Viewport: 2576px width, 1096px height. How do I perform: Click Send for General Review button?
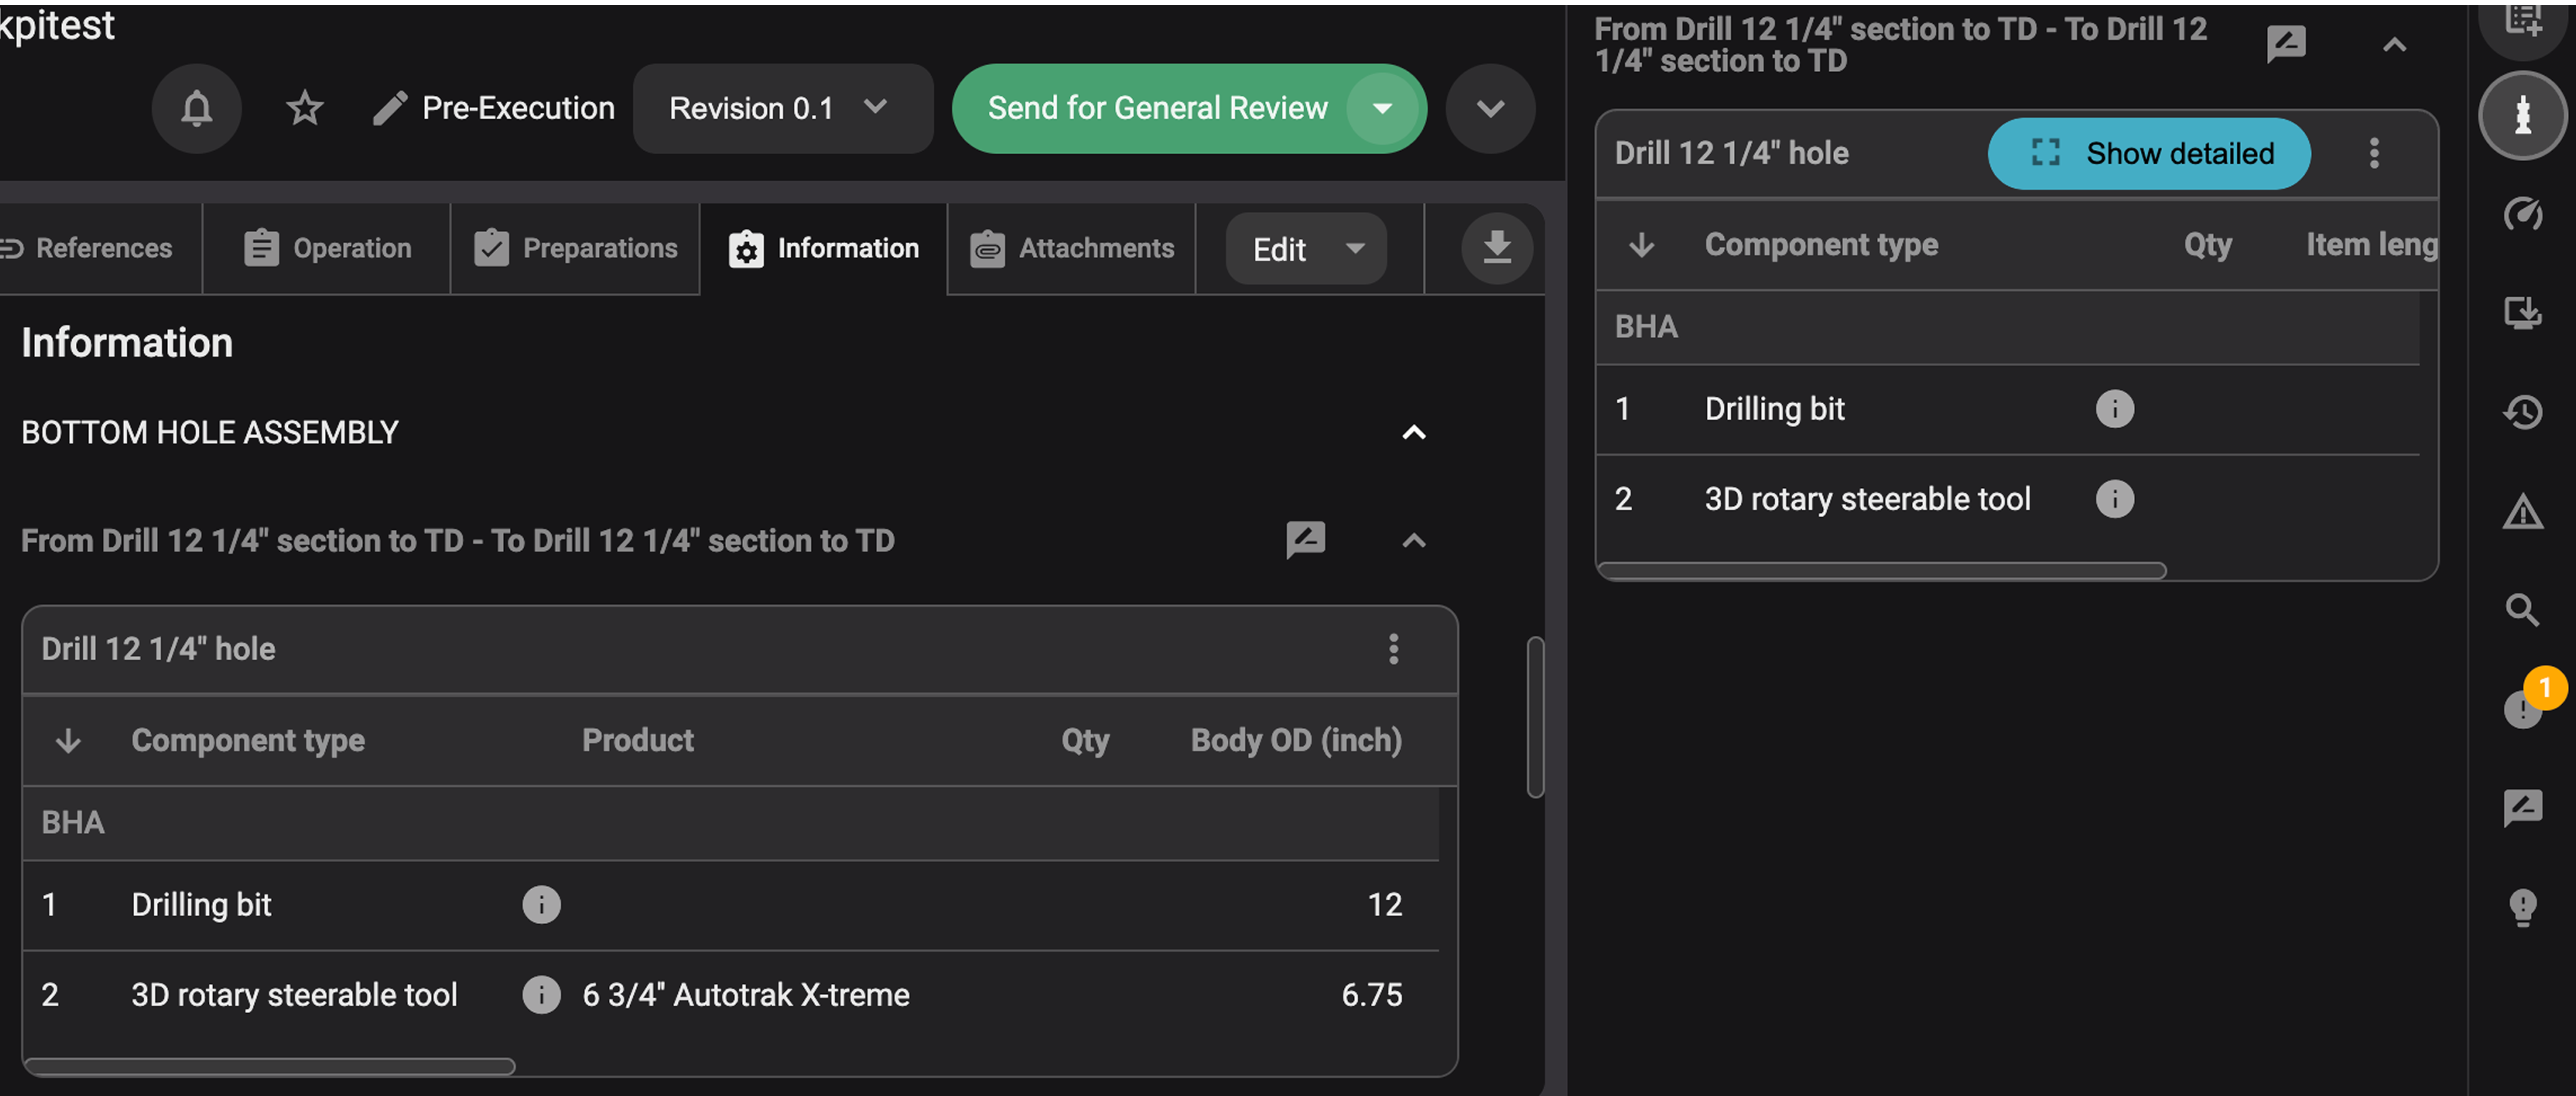[x=1156, y=108]
